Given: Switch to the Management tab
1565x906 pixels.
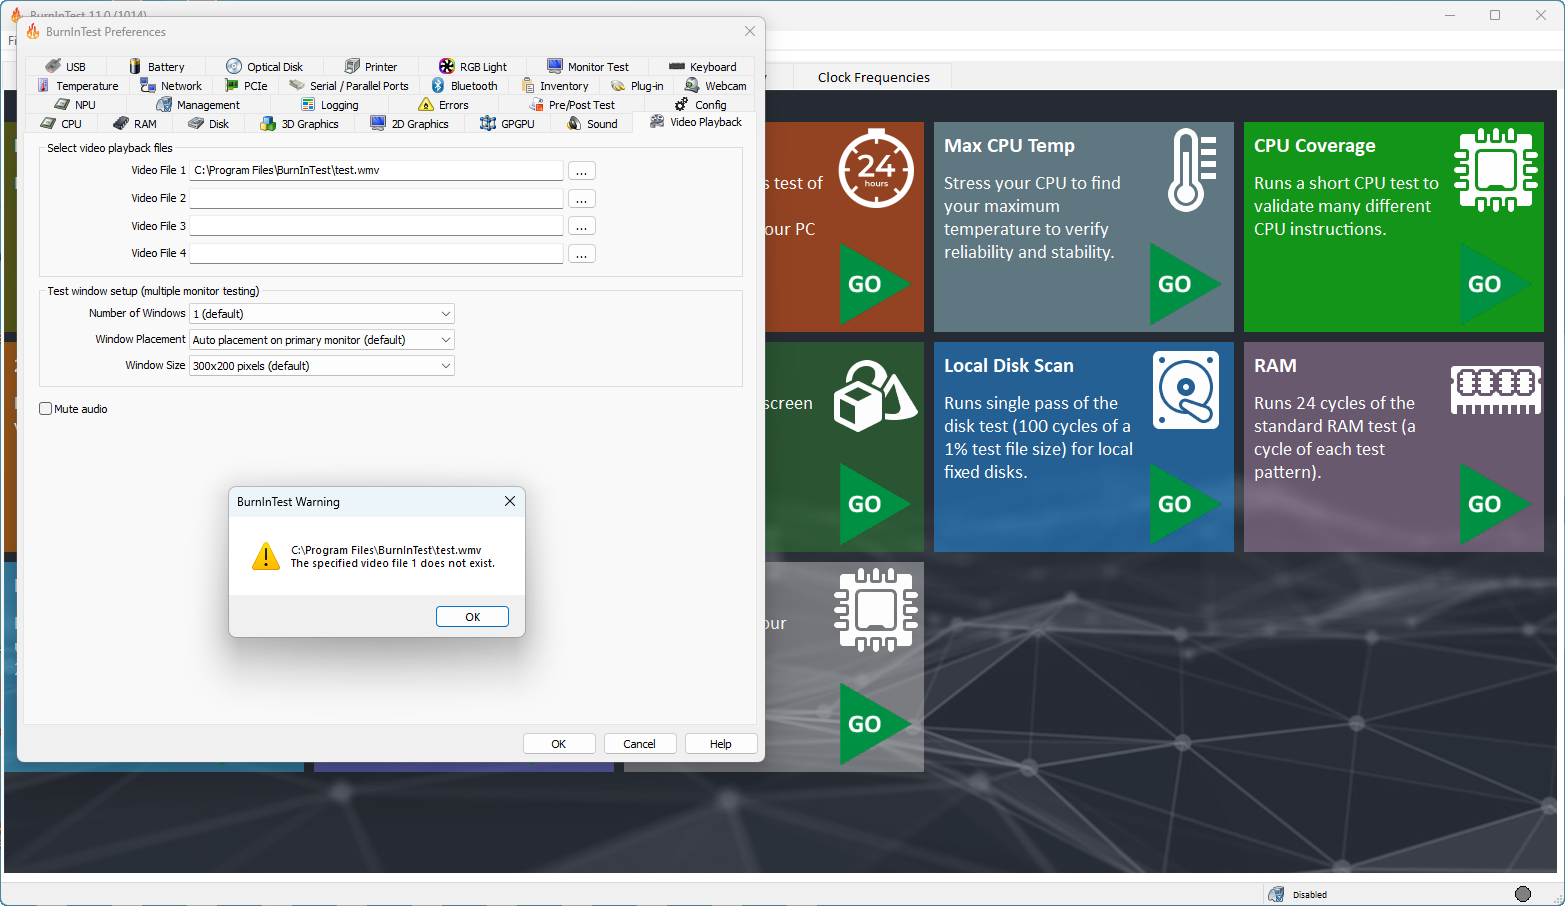Looking at the screenshot, I should (198, 105).
